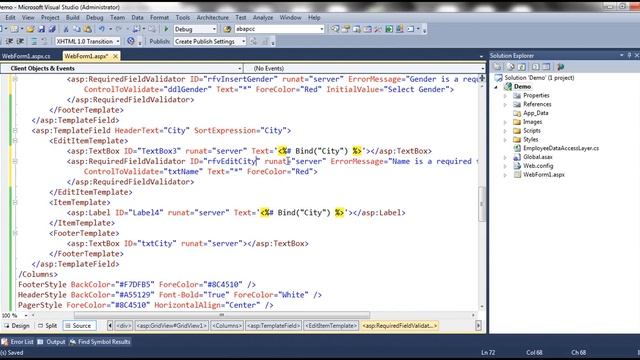Viewport: 640px width, 360px height.
Task: Collapse the City TemplateField code outline
Action: (x=15, y=131)
